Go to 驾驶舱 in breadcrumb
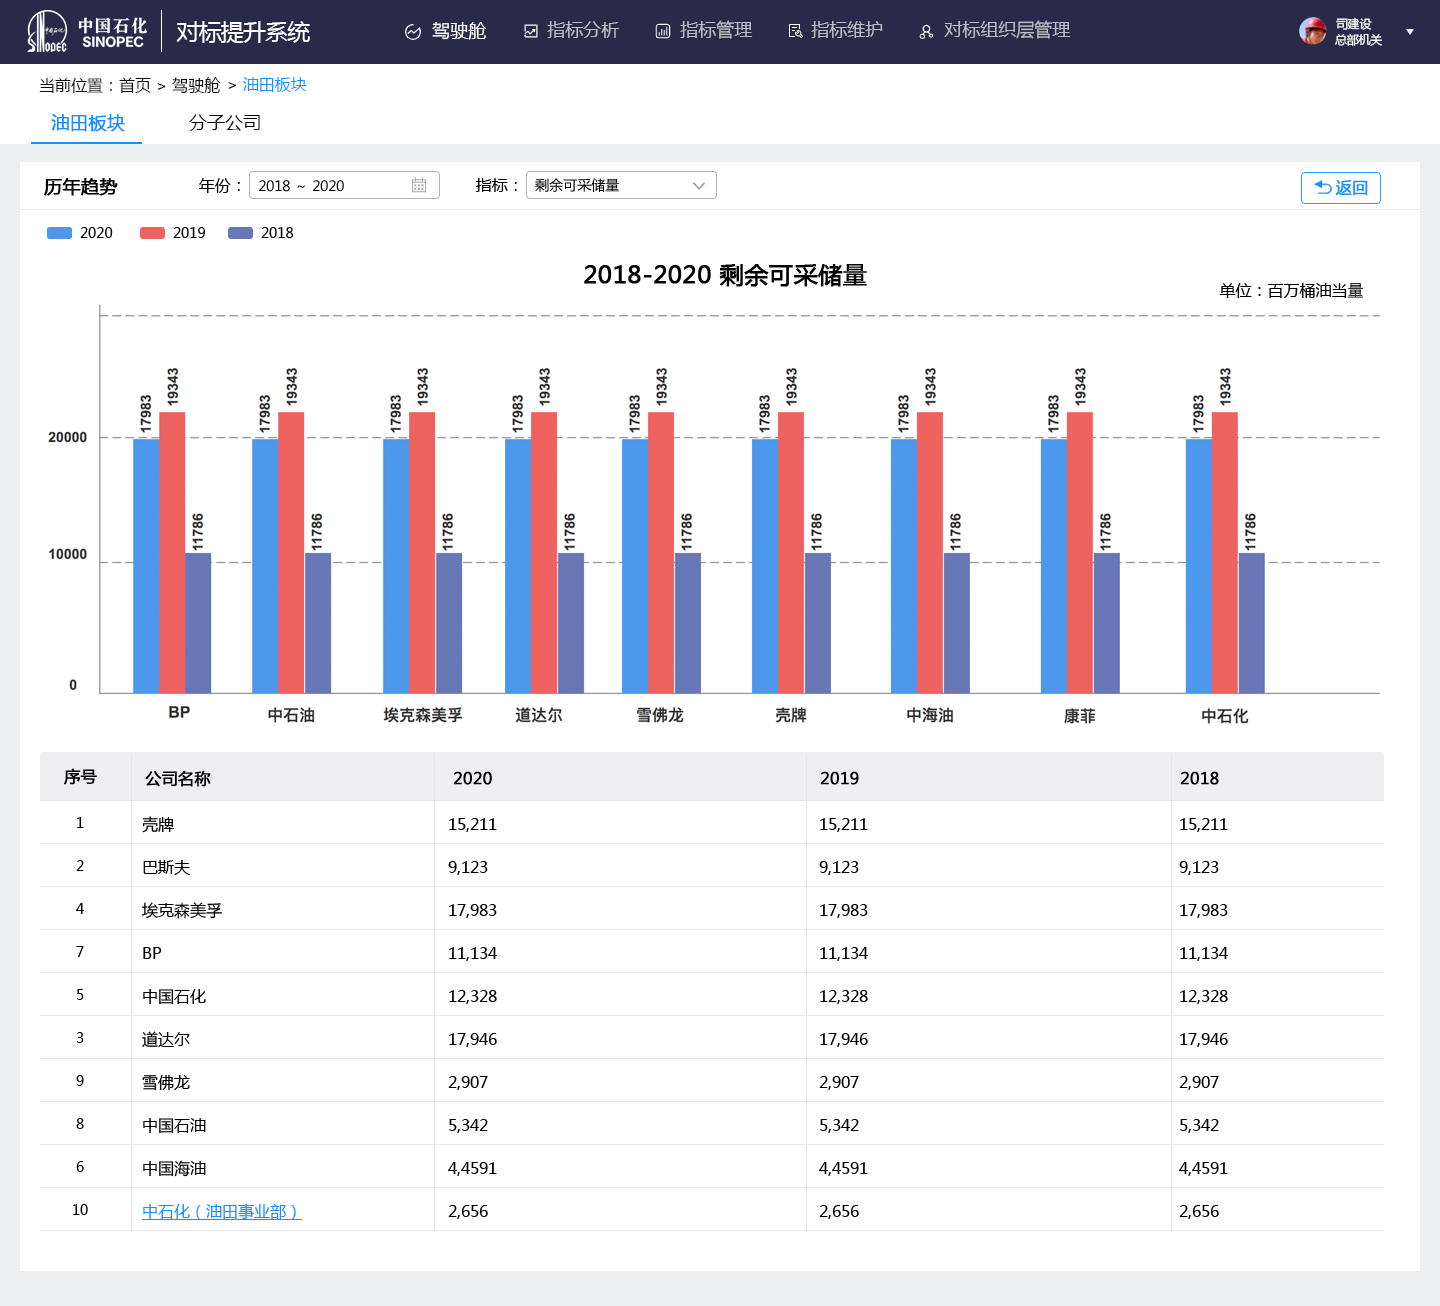The height and width of the screenshot is (1306, 1440). 196,86
